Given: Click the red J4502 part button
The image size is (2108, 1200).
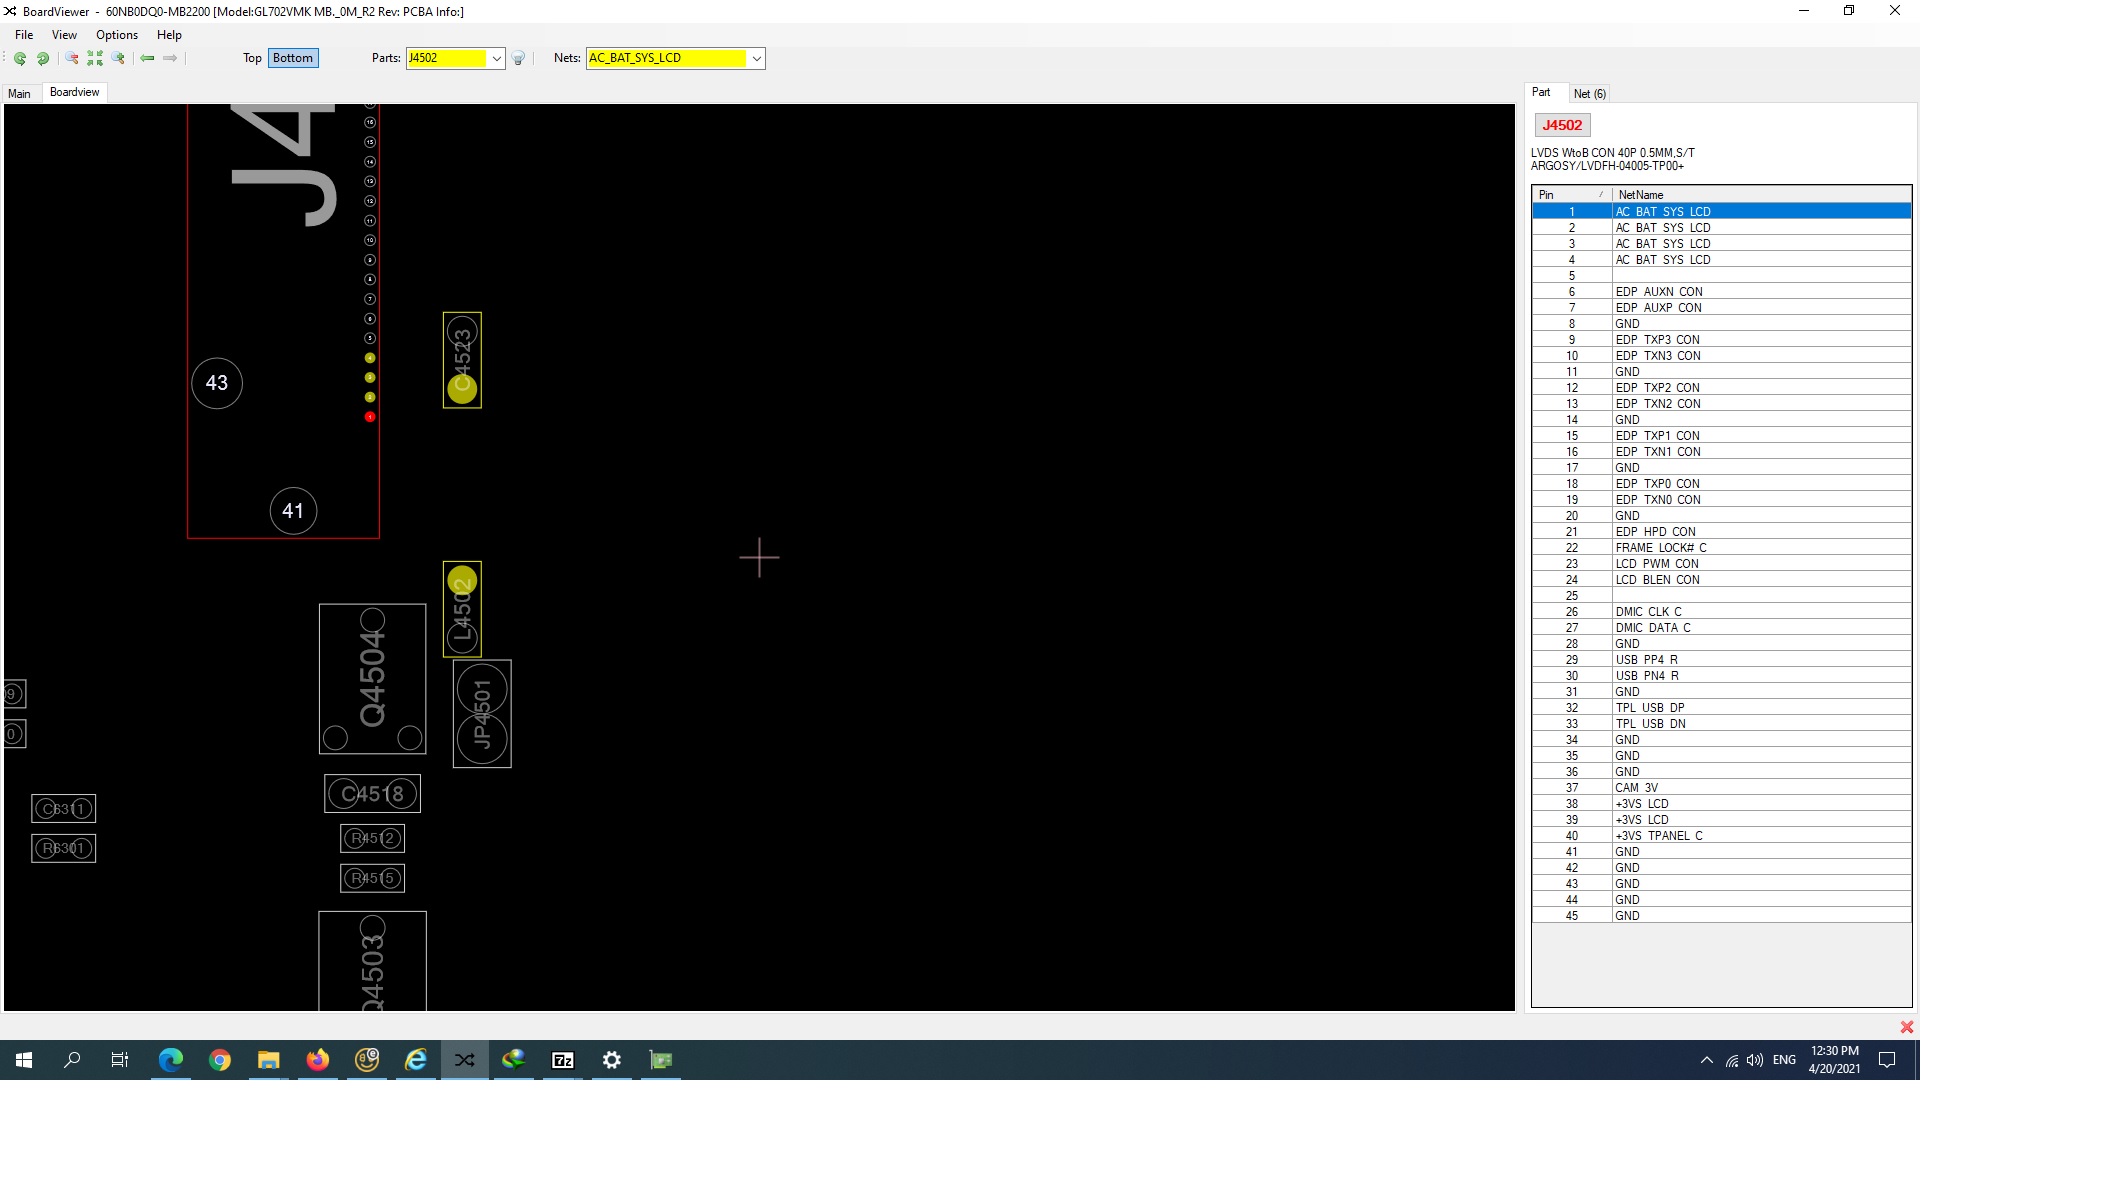Looking at the screenshot, I should [x=1562, y=125].
